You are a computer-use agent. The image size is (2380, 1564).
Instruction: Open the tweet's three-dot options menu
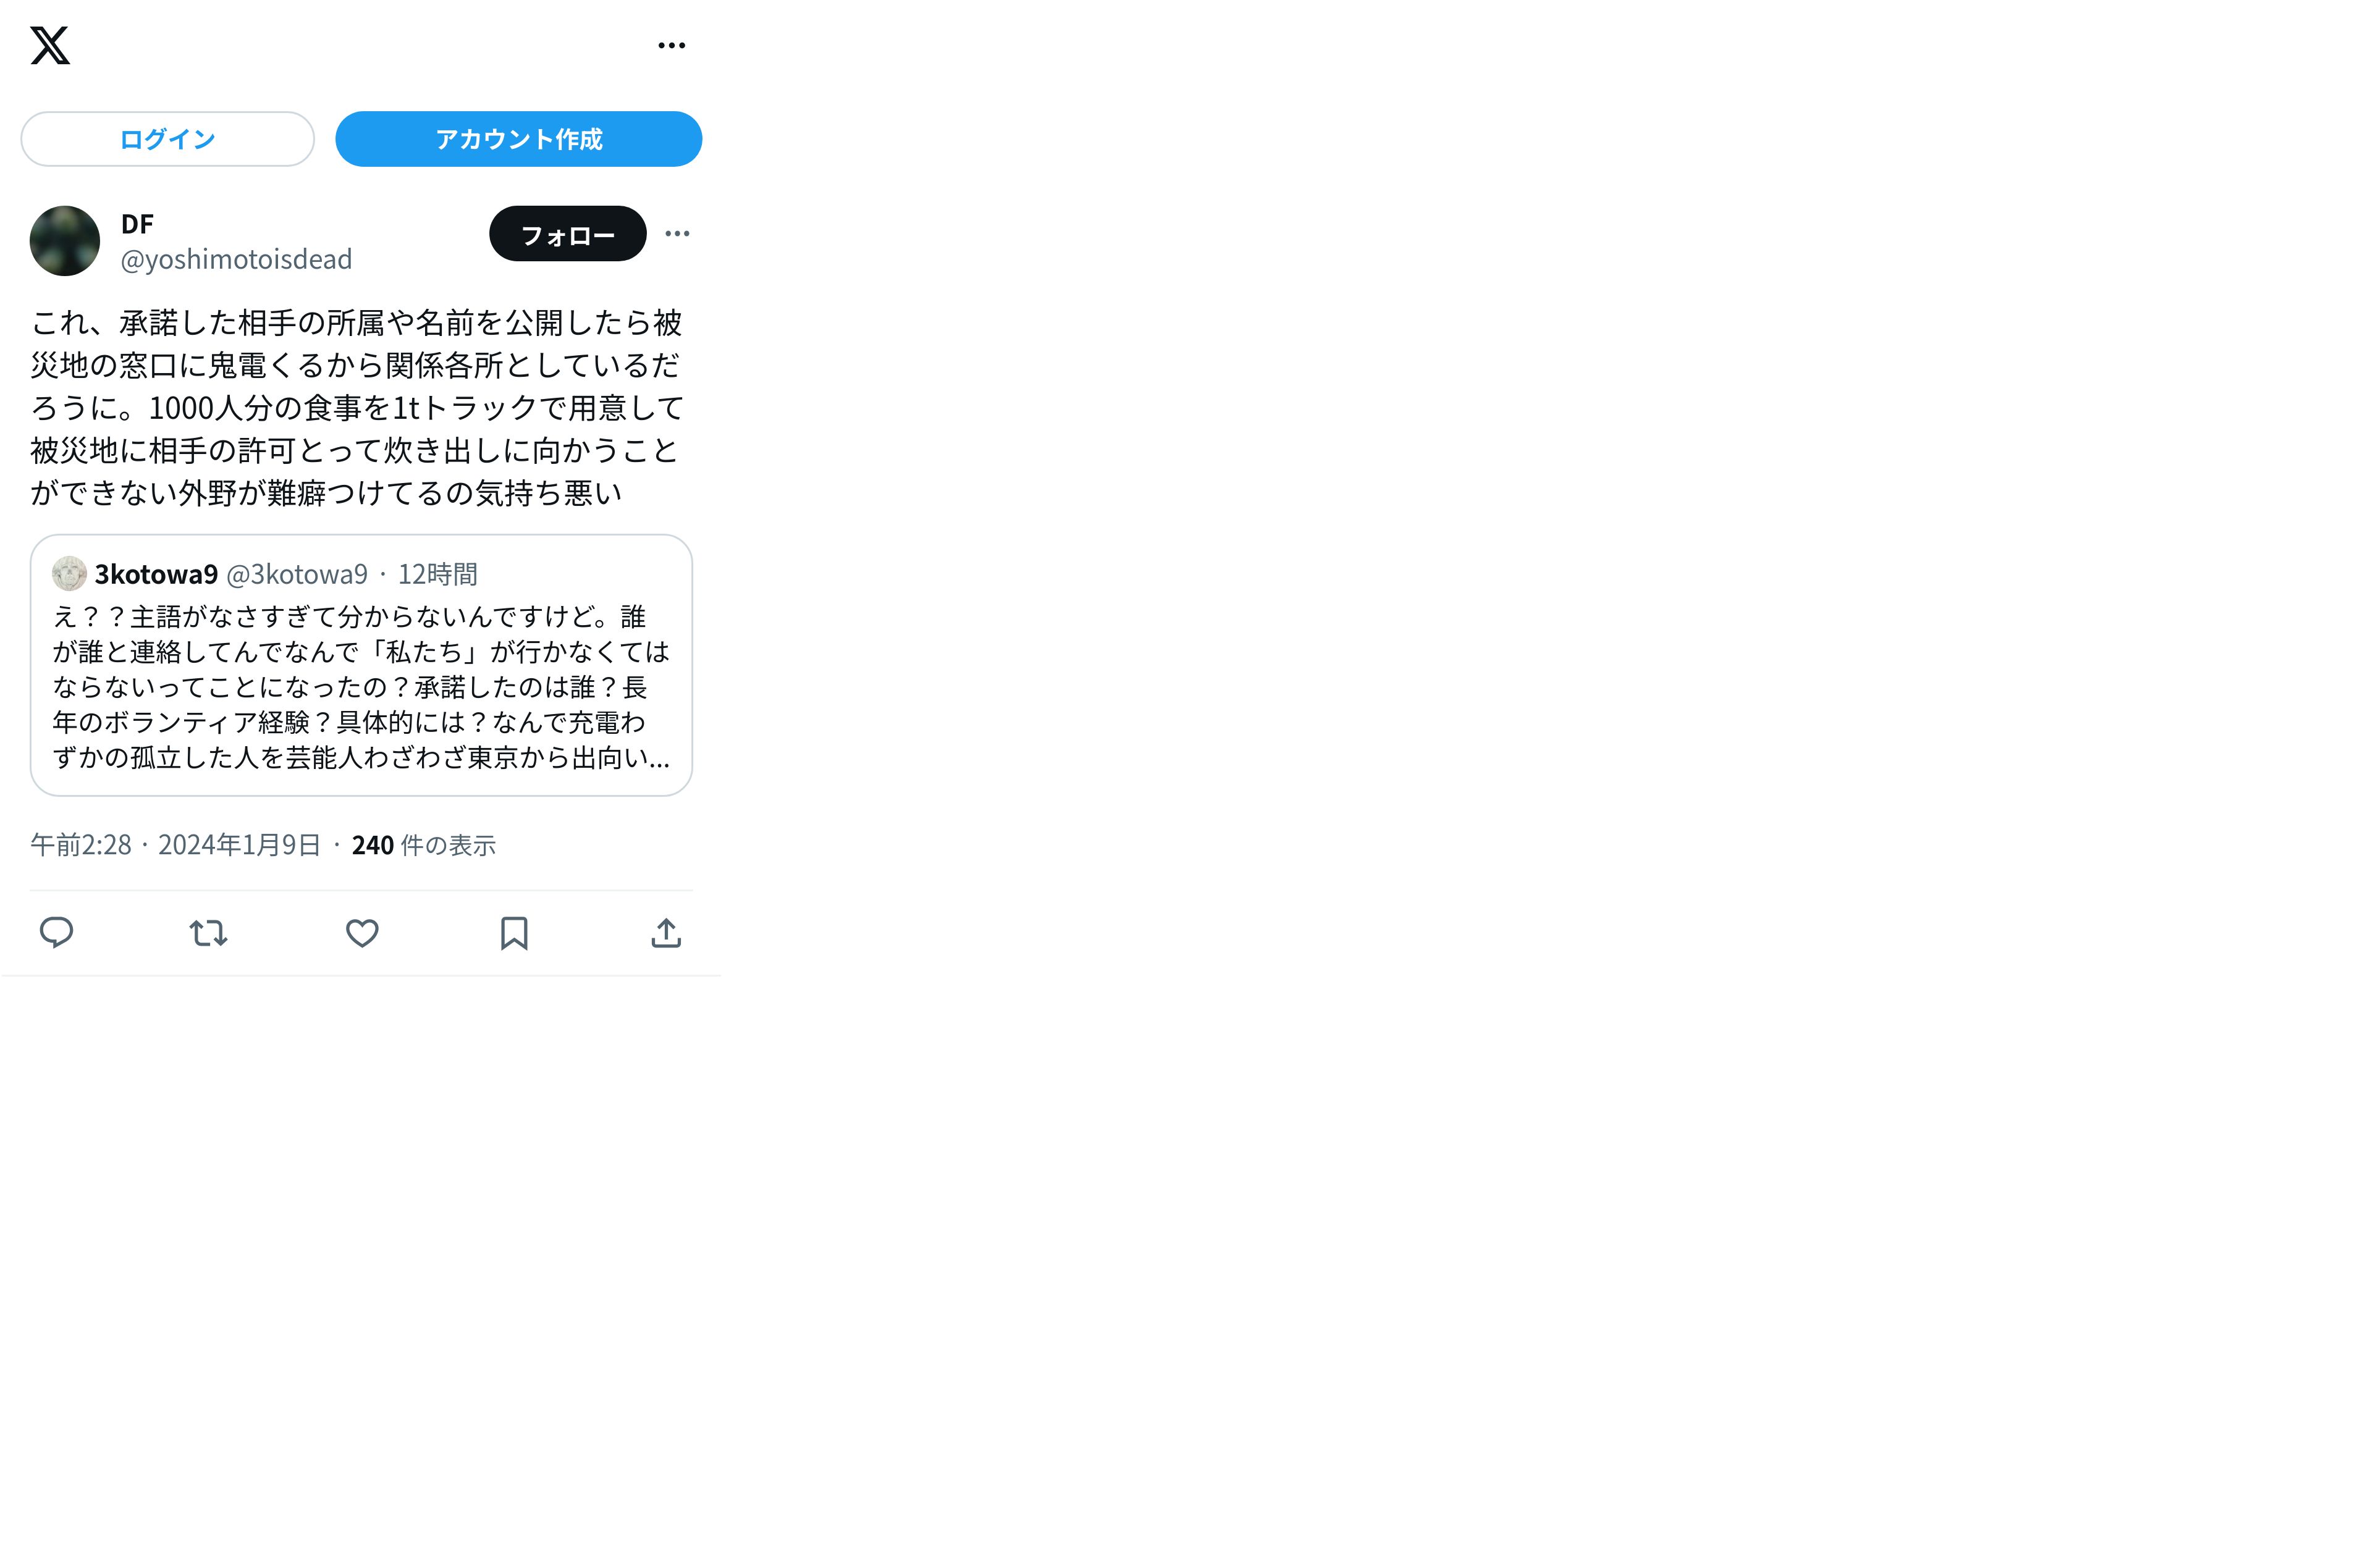(677, 233)
